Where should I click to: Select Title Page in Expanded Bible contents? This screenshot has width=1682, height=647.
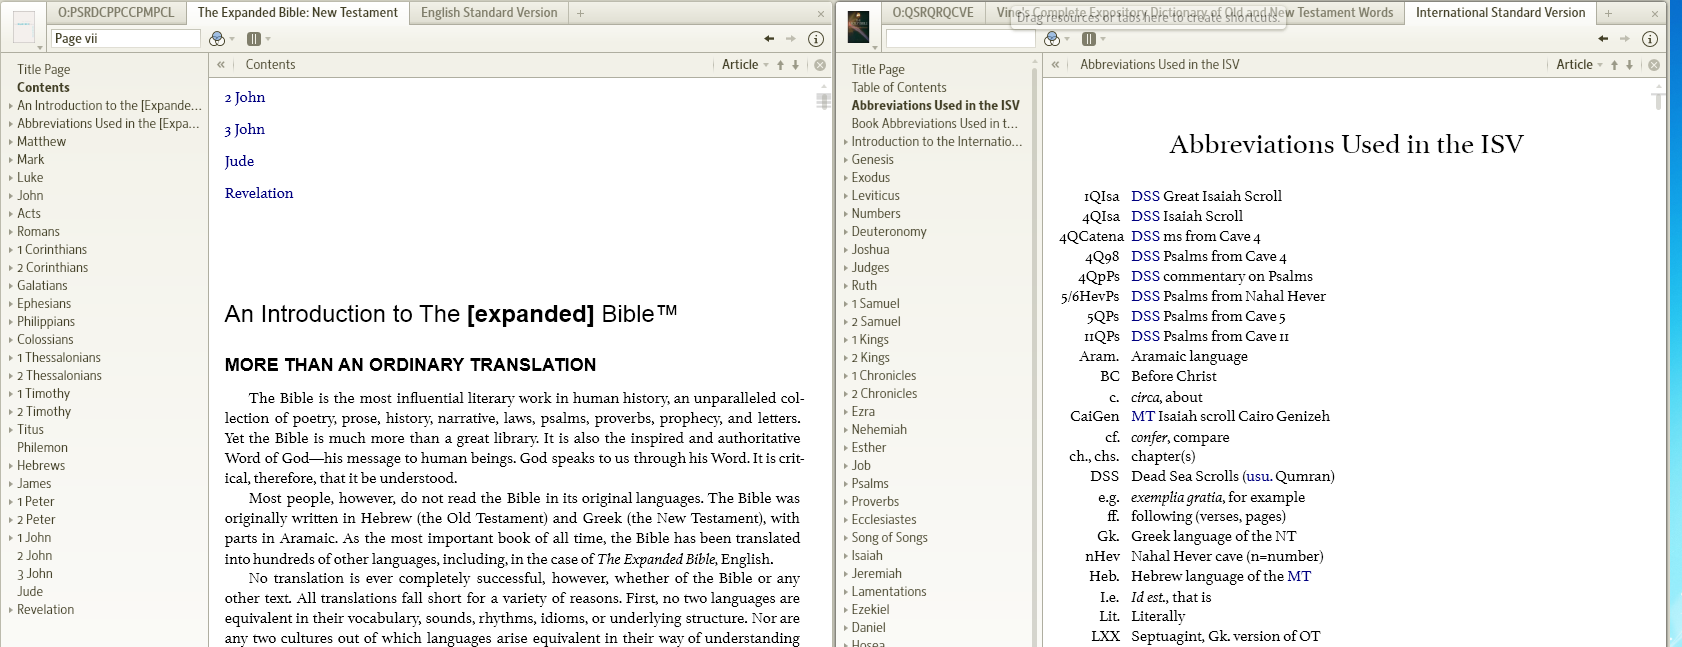(44, 70)
